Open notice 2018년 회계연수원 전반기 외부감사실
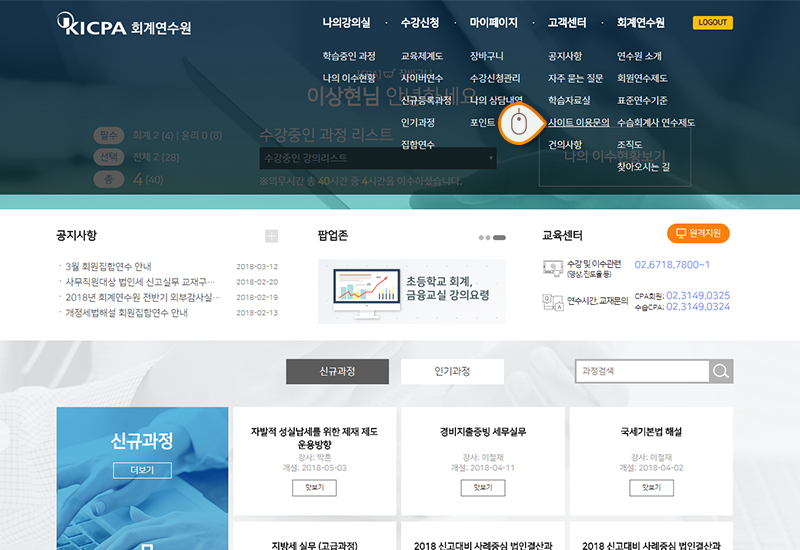The width and height of the screenshot is (800, 550). coord(143,297)
